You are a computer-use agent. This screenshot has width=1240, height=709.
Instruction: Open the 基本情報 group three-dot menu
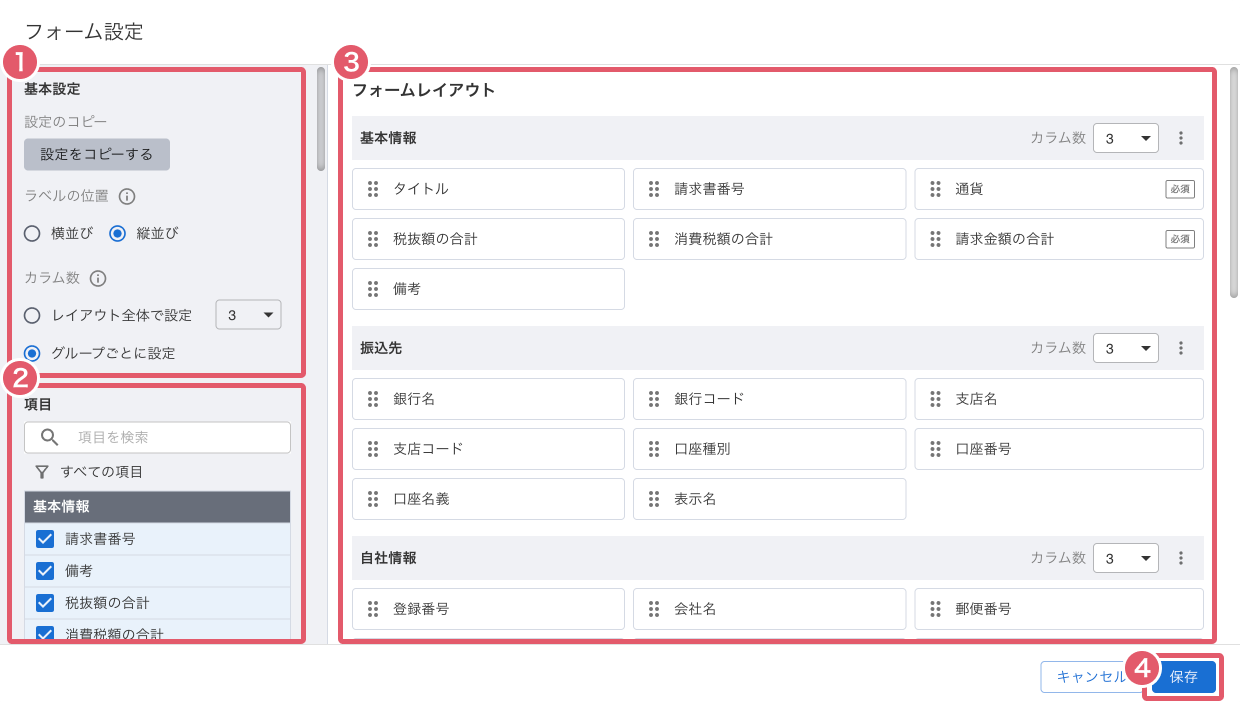1181,138
